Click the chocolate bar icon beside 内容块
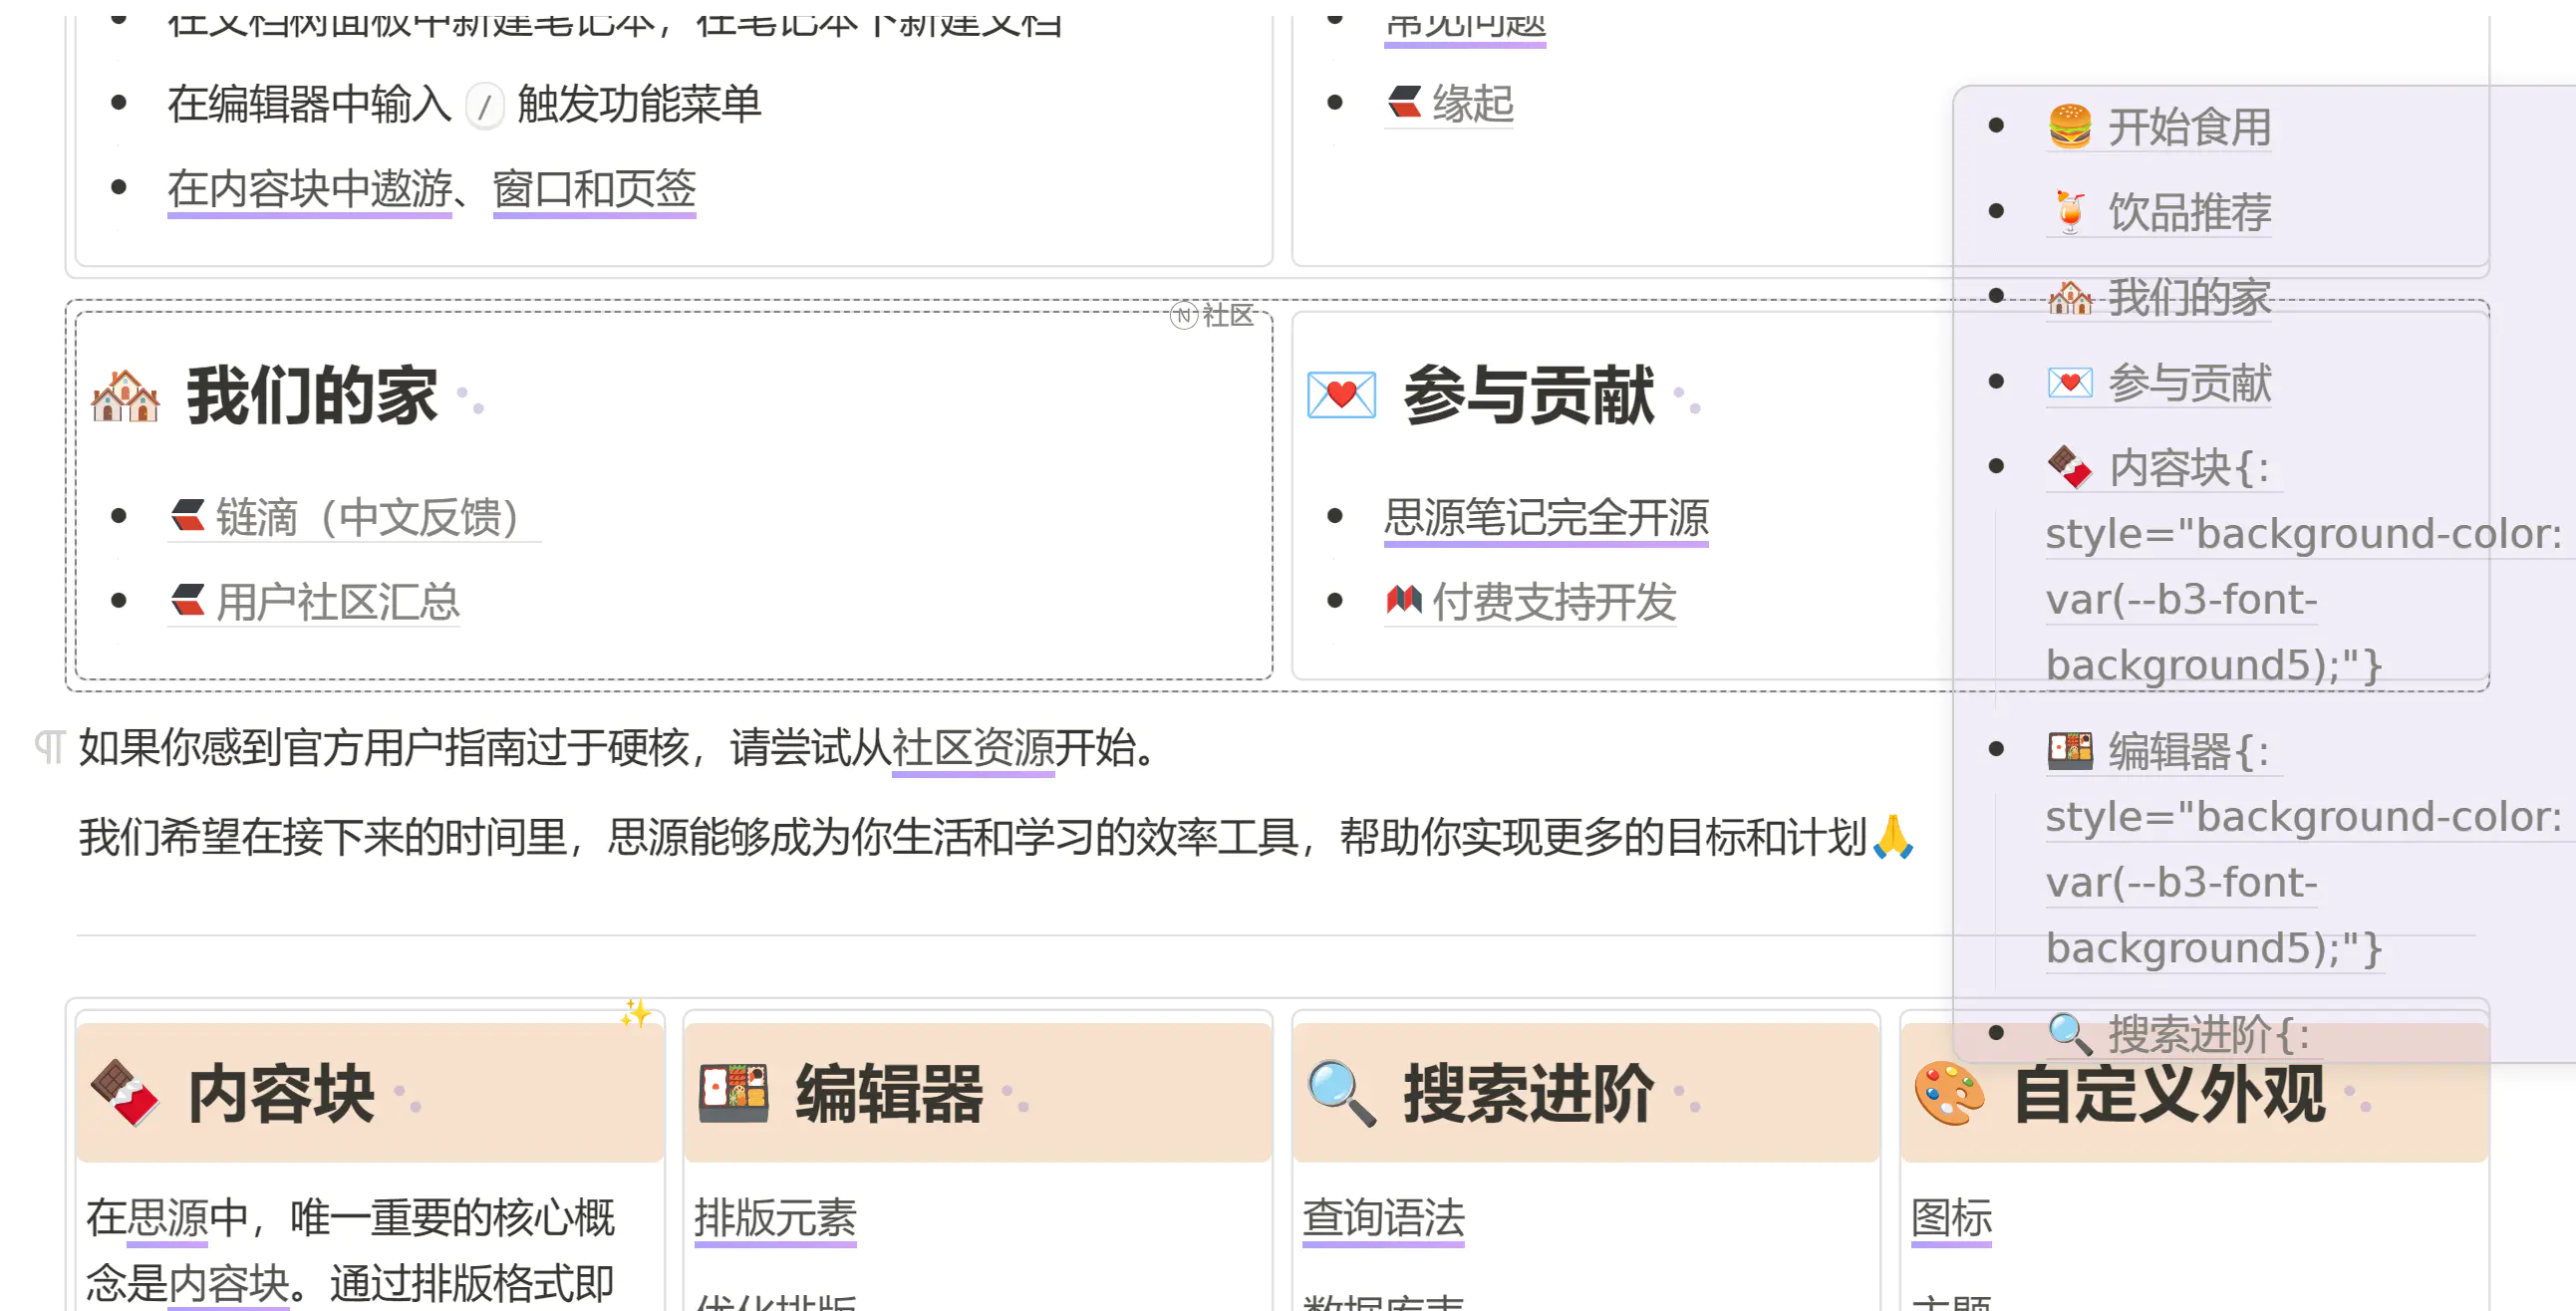 pos(124,1093)
